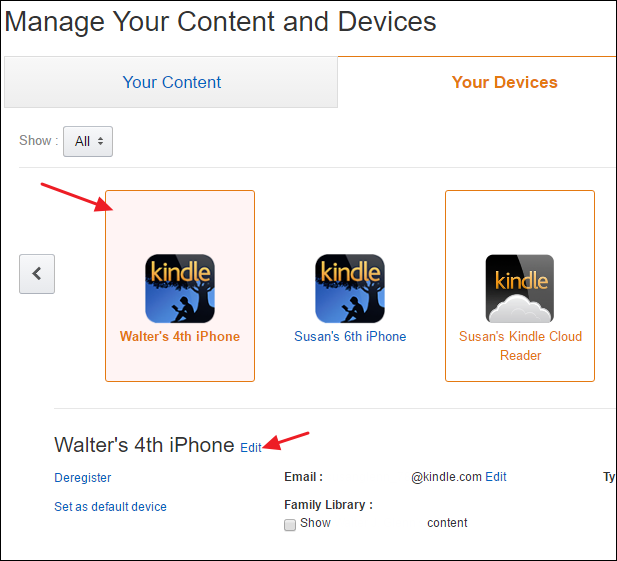
Task: Click the Deregister link
Action: pyautogui.click(x=83, y=478)
